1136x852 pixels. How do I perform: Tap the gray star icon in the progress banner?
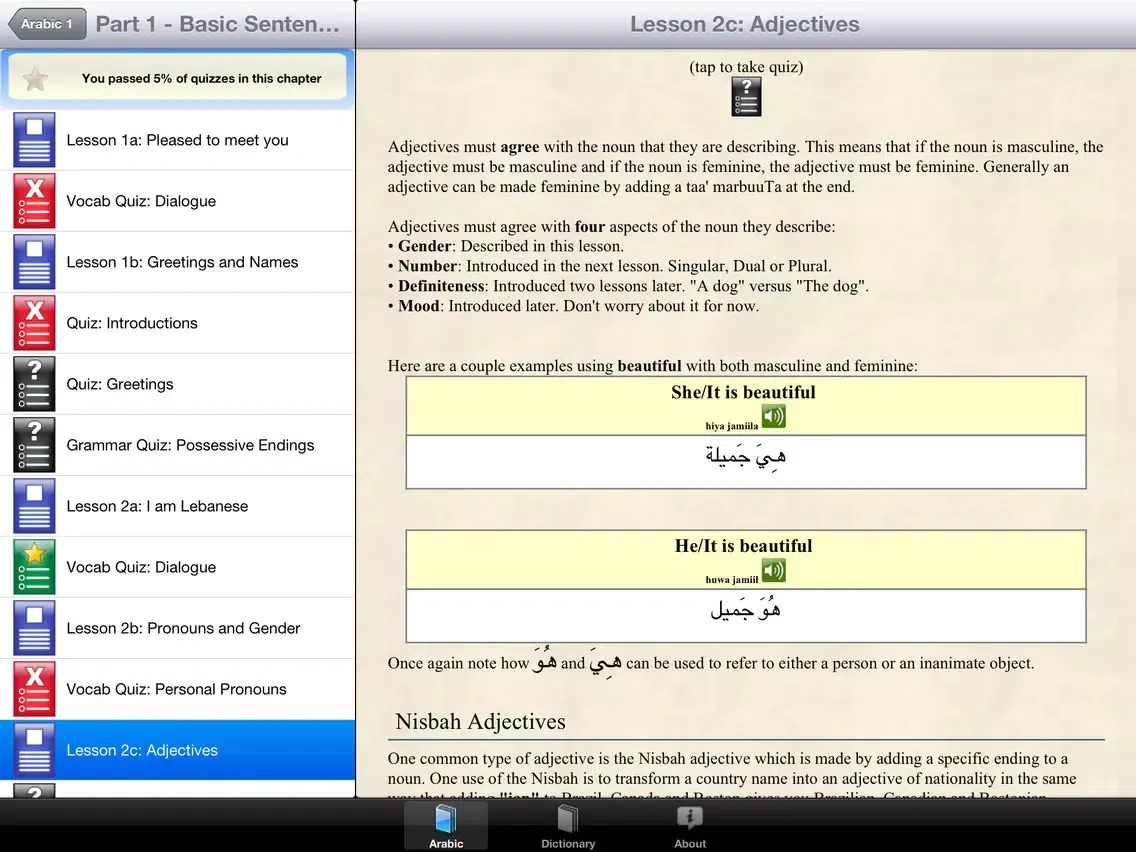click(x=35, y=78)
